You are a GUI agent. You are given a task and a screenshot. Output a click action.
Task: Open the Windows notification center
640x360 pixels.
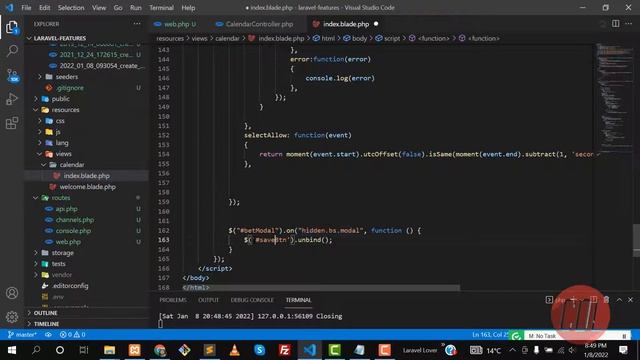(x=623, y=350)
